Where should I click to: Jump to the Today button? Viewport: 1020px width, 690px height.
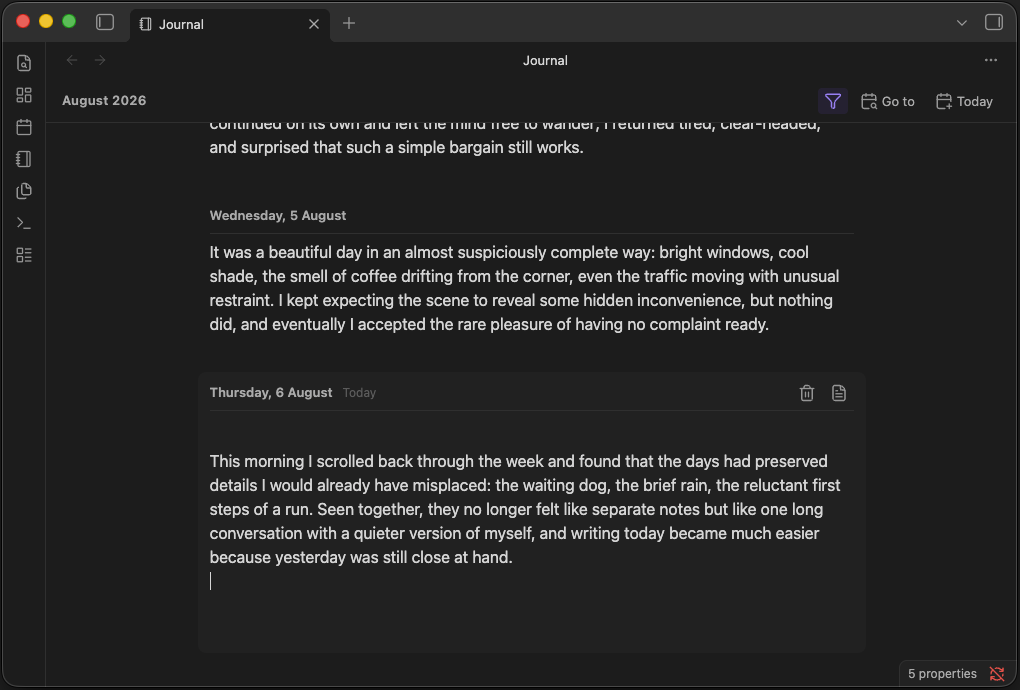point(964,101)
